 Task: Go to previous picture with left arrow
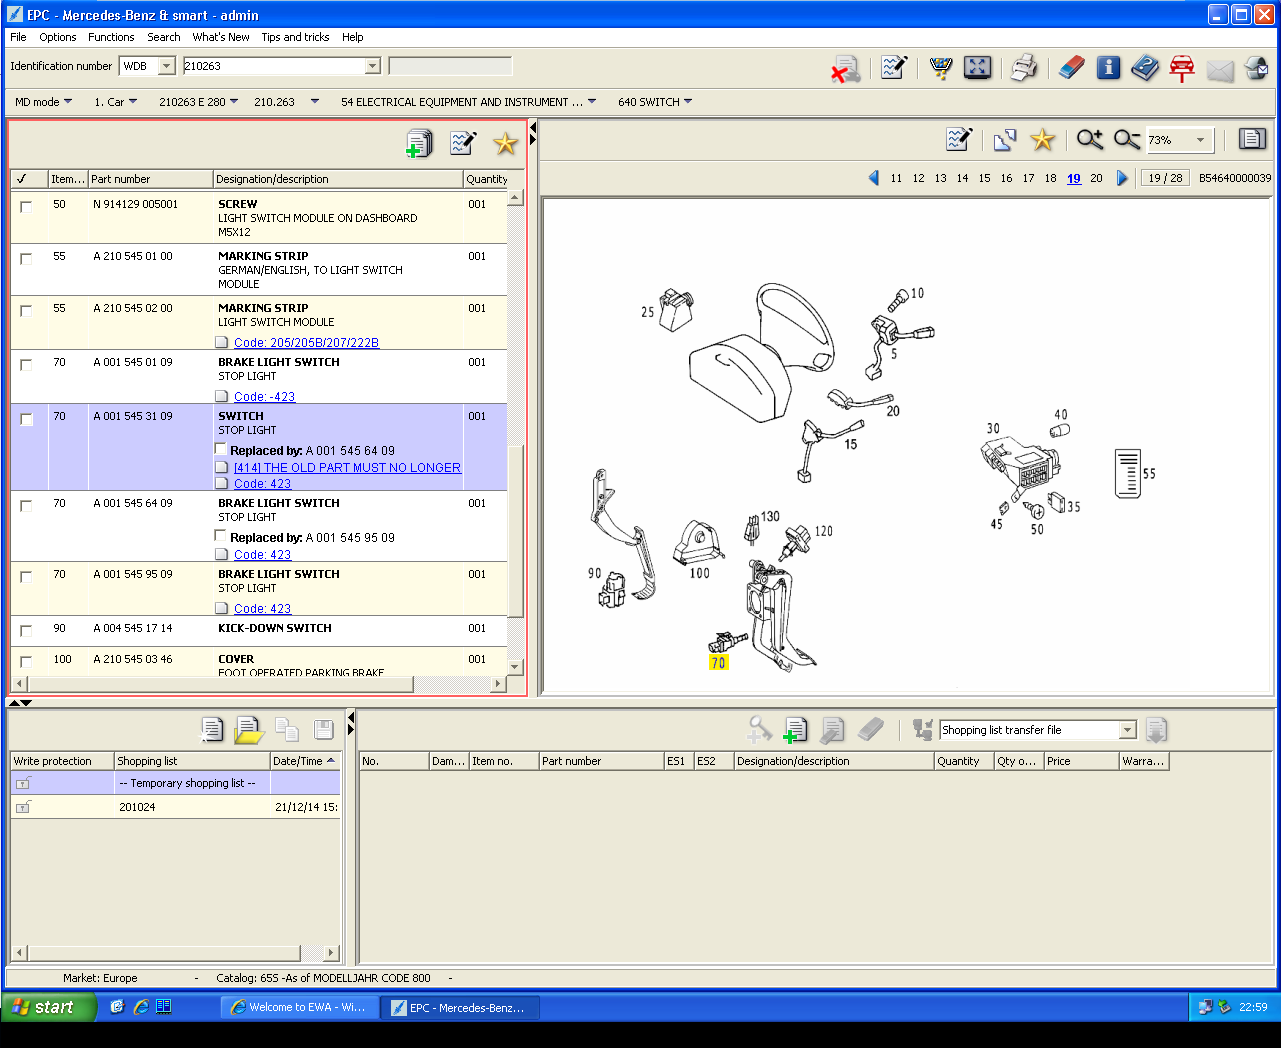point(873,178)
